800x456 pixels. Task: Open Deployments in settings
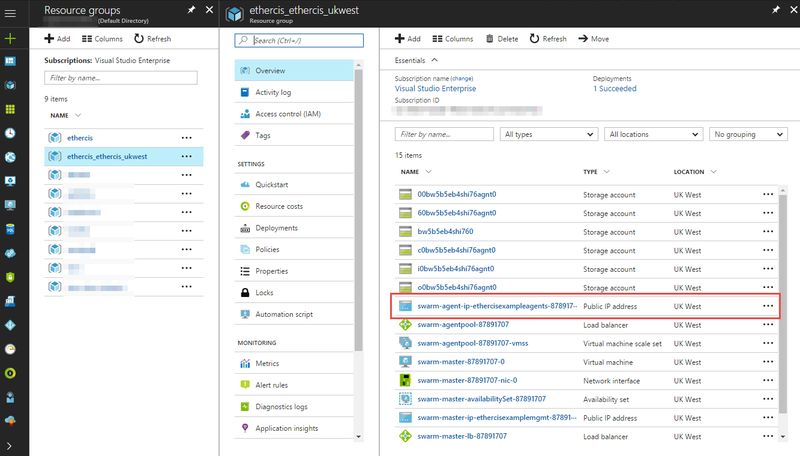click(294, 228)
